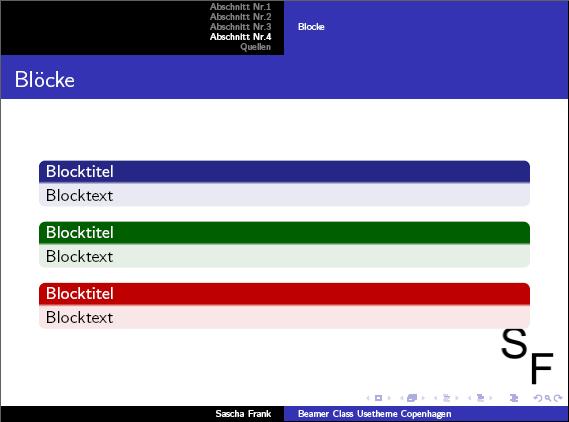Click the section navigation icon
Image resolution: width=569 pixels, height=422 pixels.
click(x=480, y=398)
